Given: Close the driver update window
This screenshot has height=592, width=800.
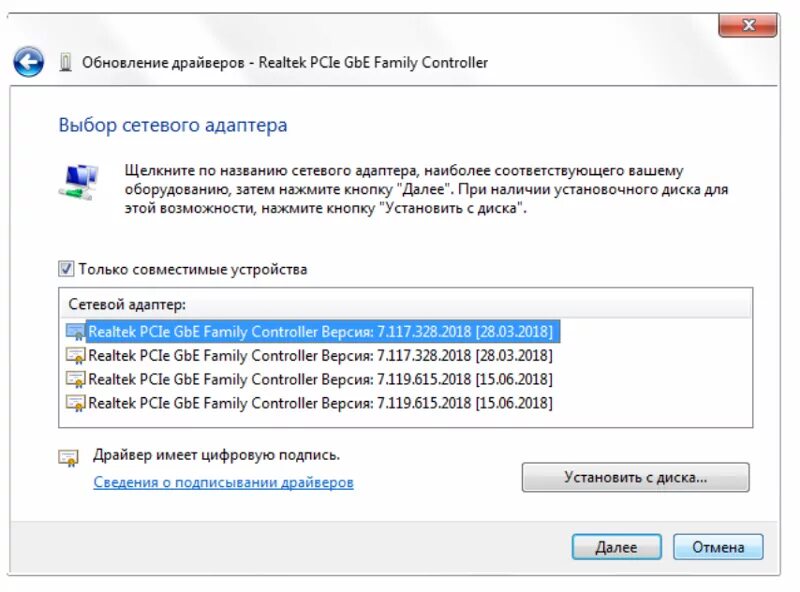Looking at the screenshot, I should pos(748,25).
